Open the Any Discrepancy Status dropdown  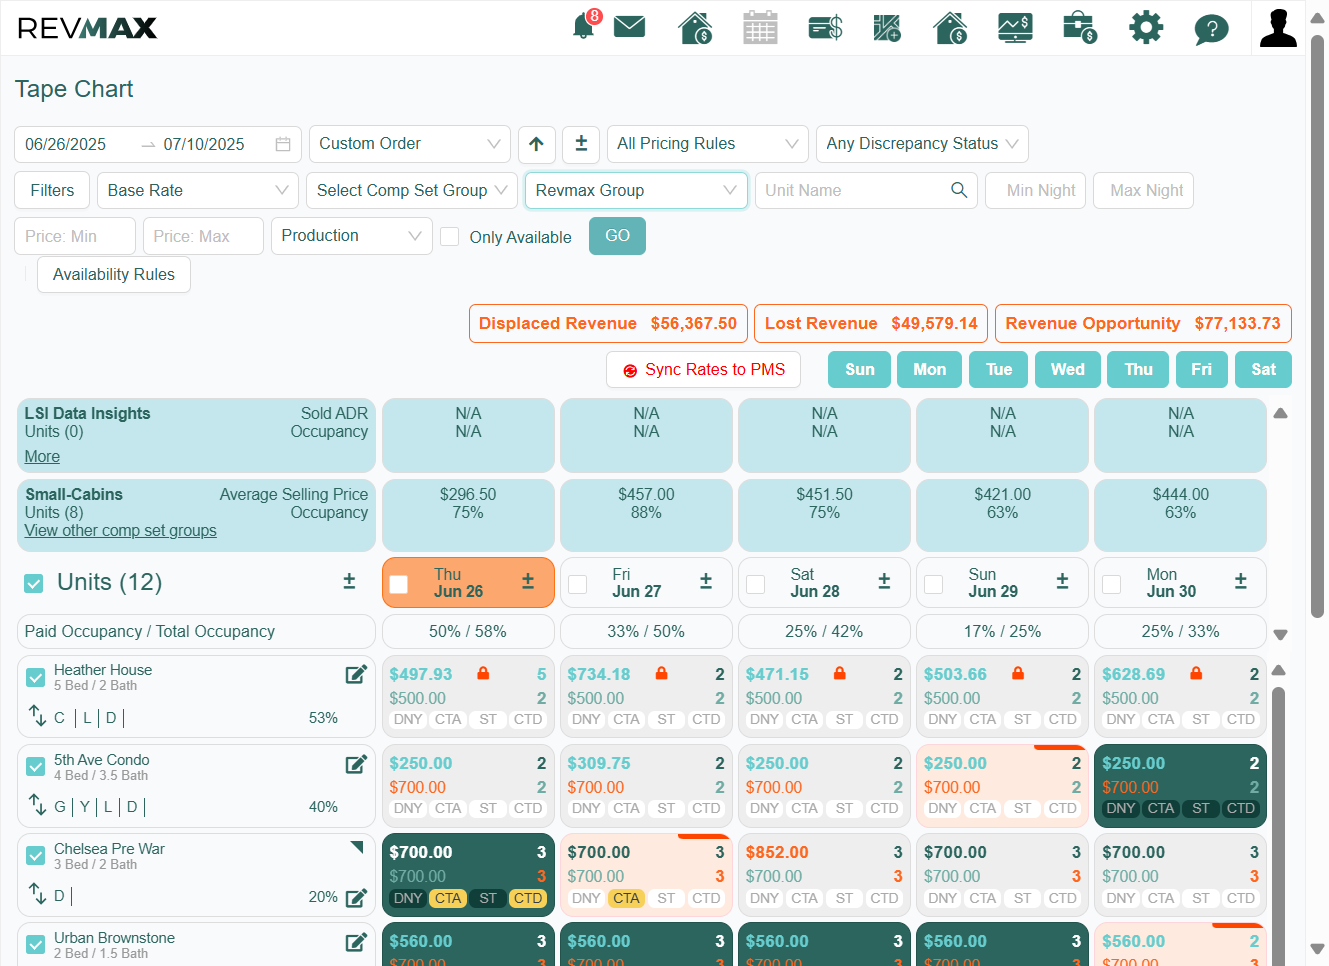pyautogui.click(x=922, y=144)
